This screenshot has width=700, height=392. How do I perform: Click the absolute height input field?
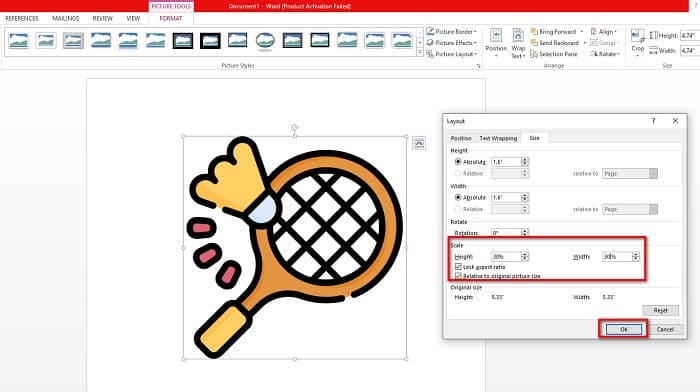(x=506, y=162)
